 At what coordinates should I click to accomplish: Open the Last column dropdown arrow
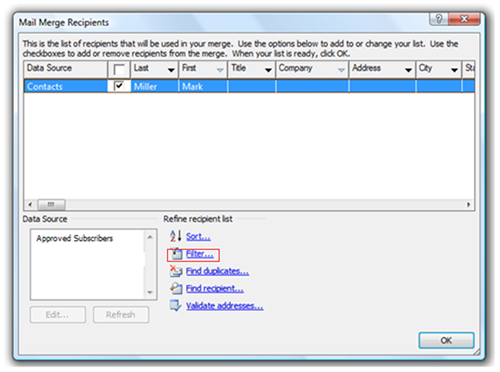tap(171, 70)
